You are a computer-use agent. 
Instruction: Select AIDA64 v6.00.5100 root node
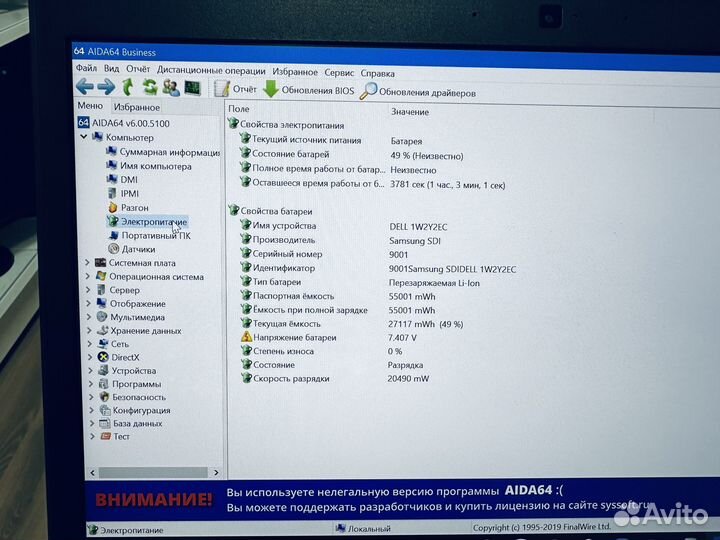(x=124, y=123)
